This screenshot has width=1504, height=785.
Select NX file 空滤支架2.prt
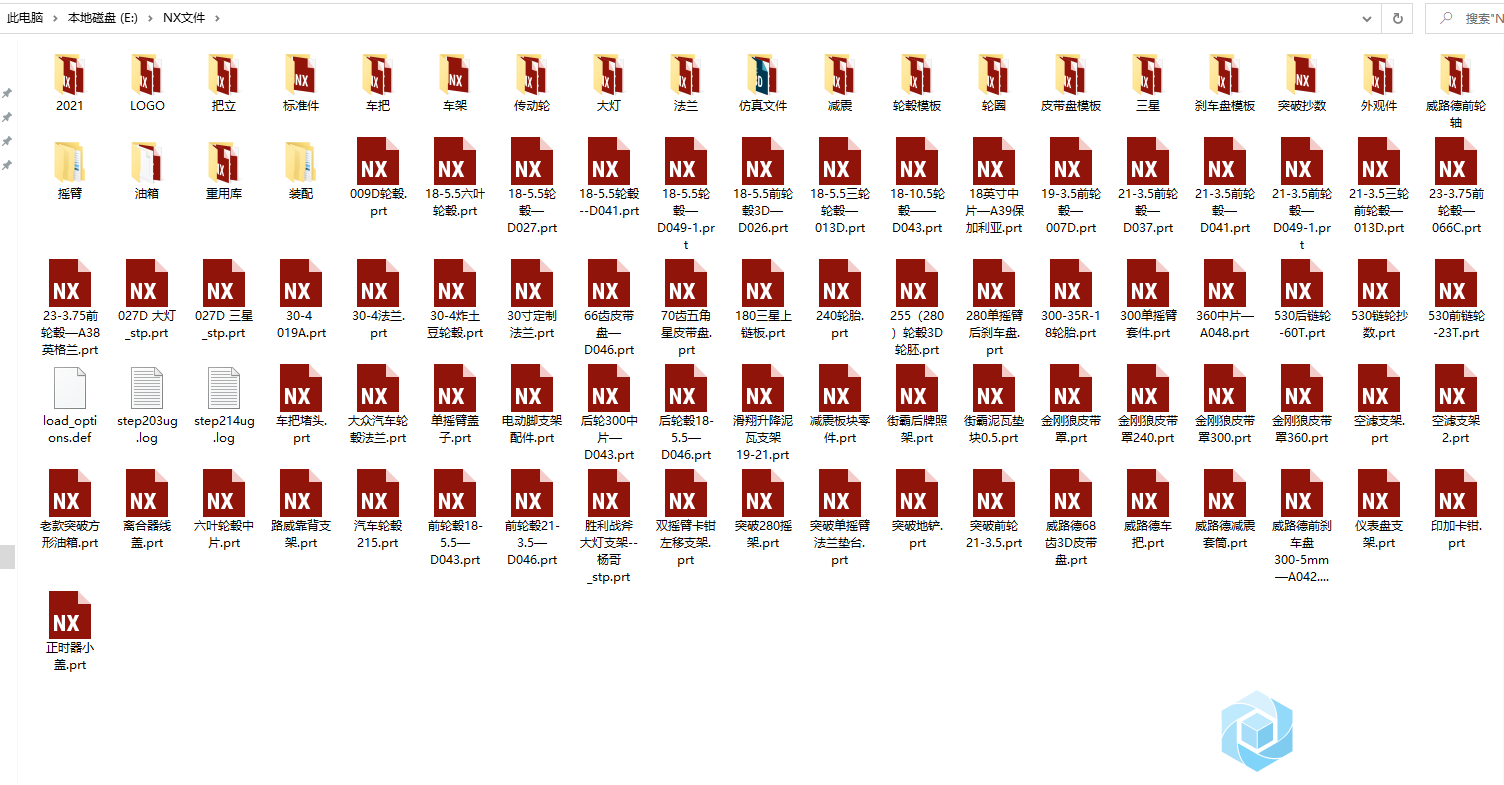coord(1456,405)
